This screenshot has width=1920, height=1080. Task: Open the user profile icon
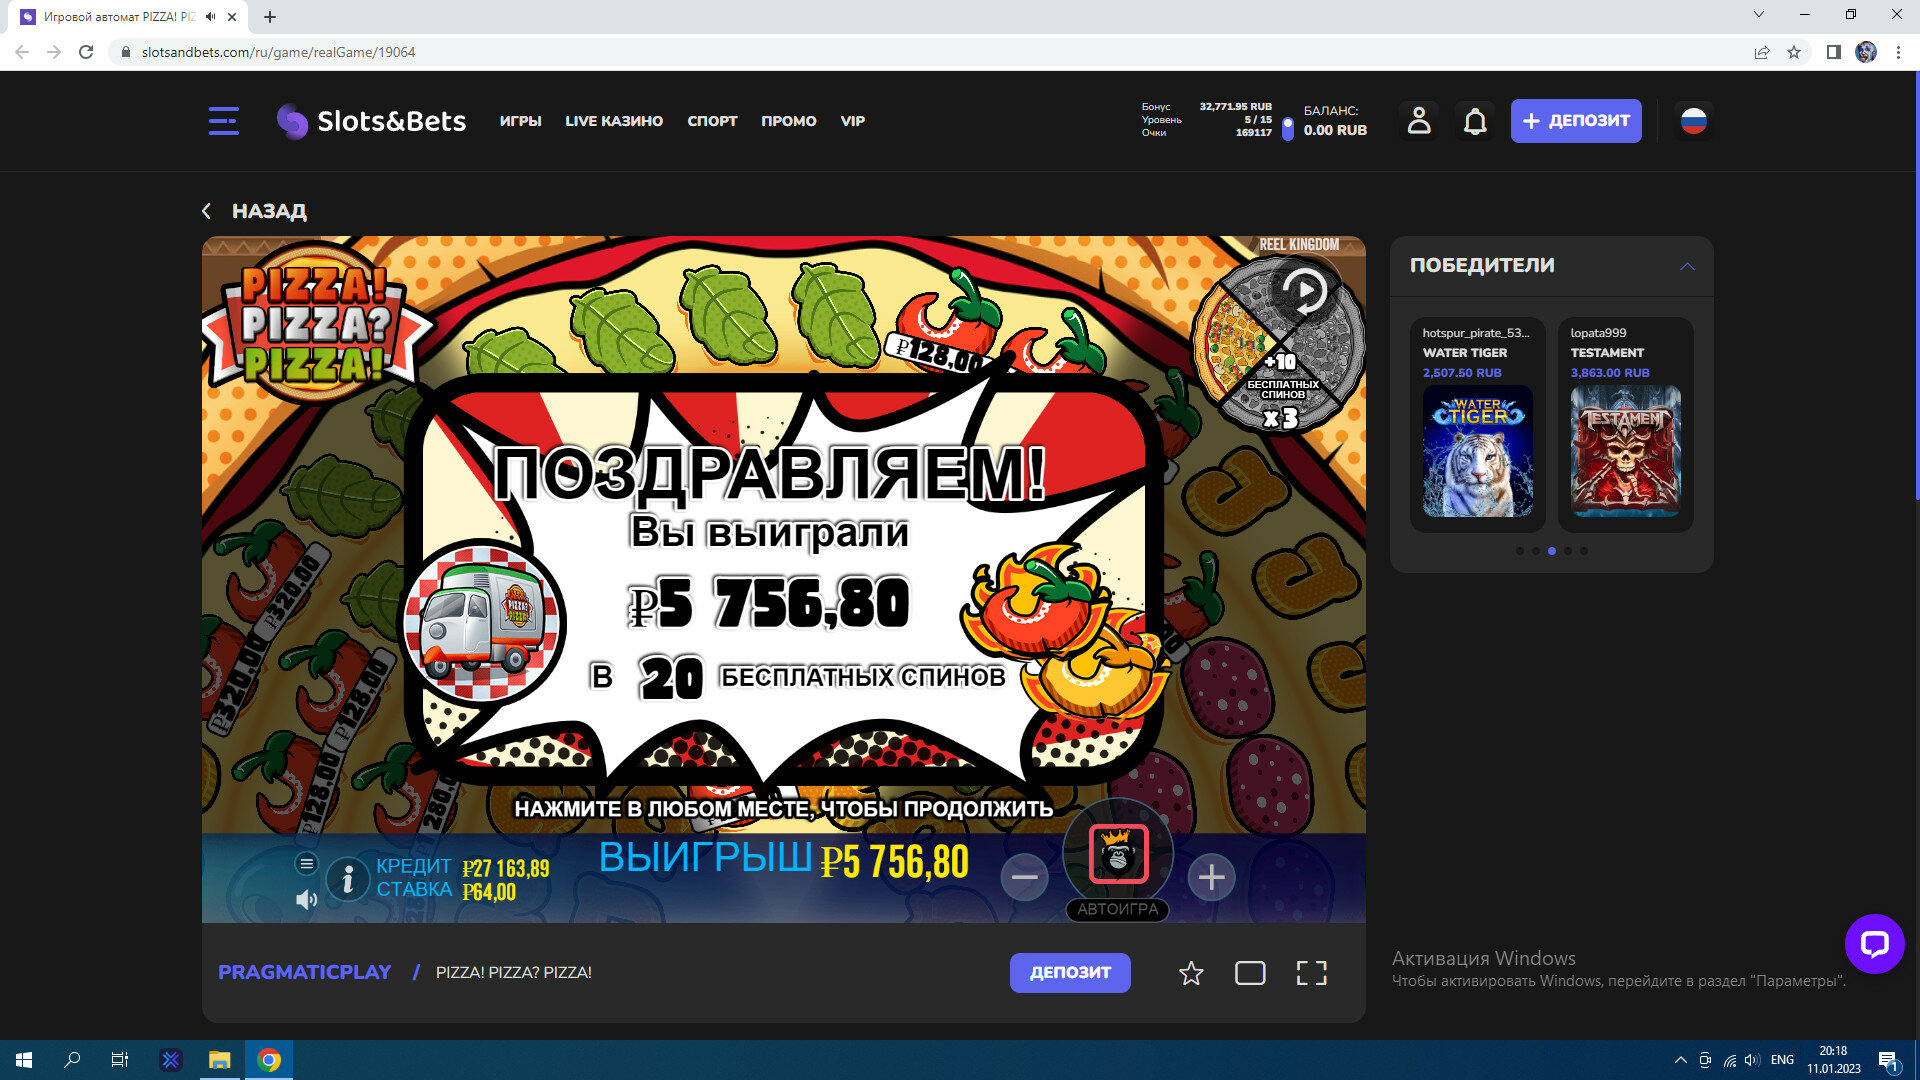[1418, 121]
